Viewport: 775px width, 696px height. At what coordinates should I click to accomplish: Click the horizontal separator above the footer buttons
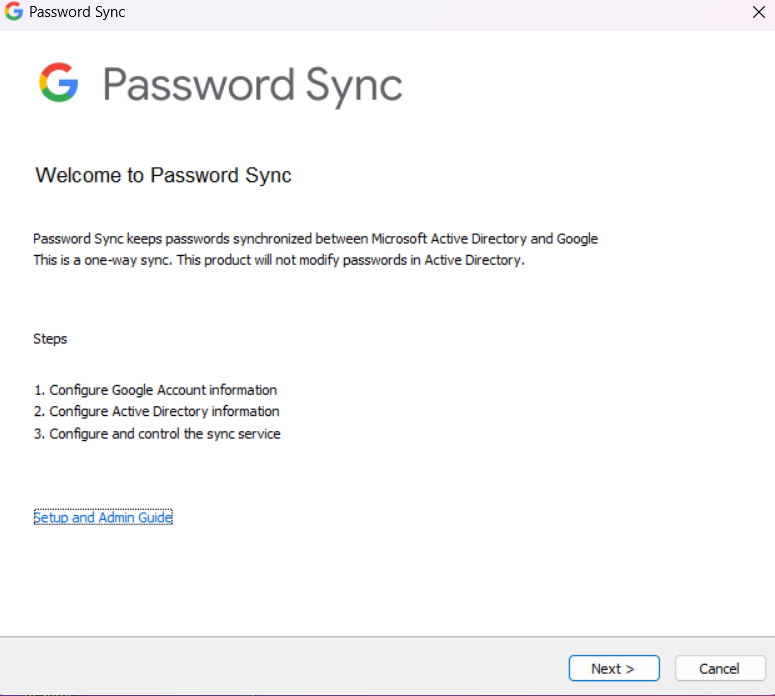coord(388,637)
